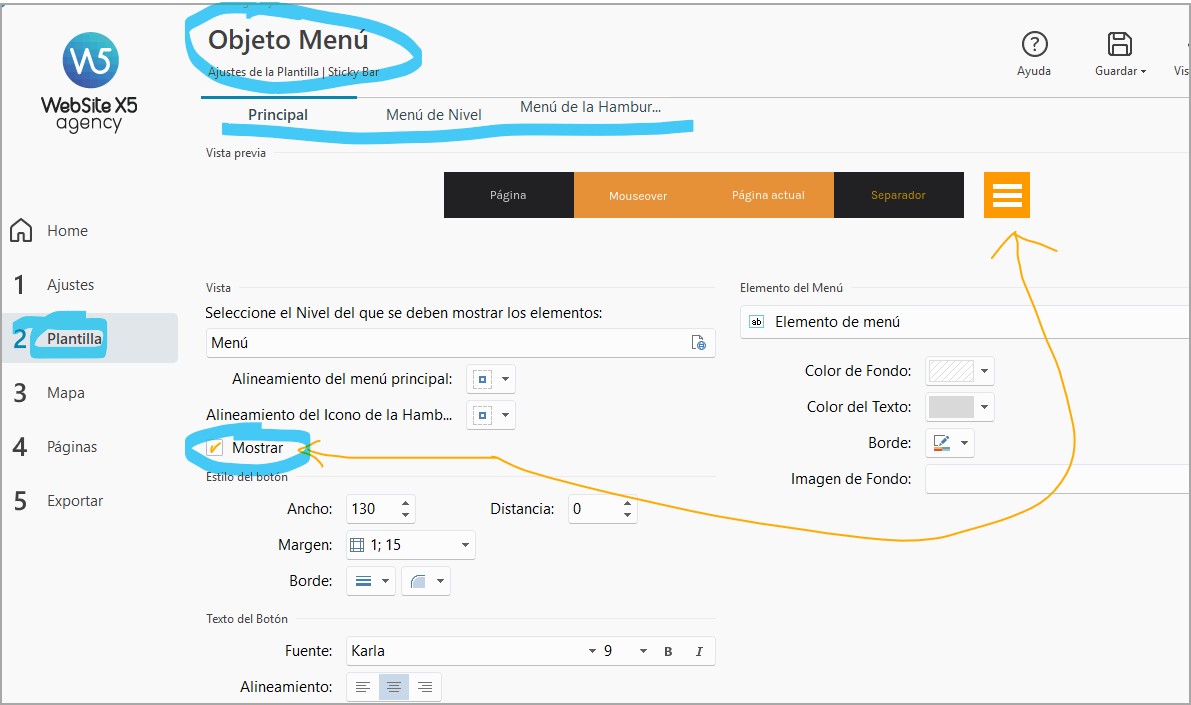Open main menu alignment dropdown

pos(491,380)
